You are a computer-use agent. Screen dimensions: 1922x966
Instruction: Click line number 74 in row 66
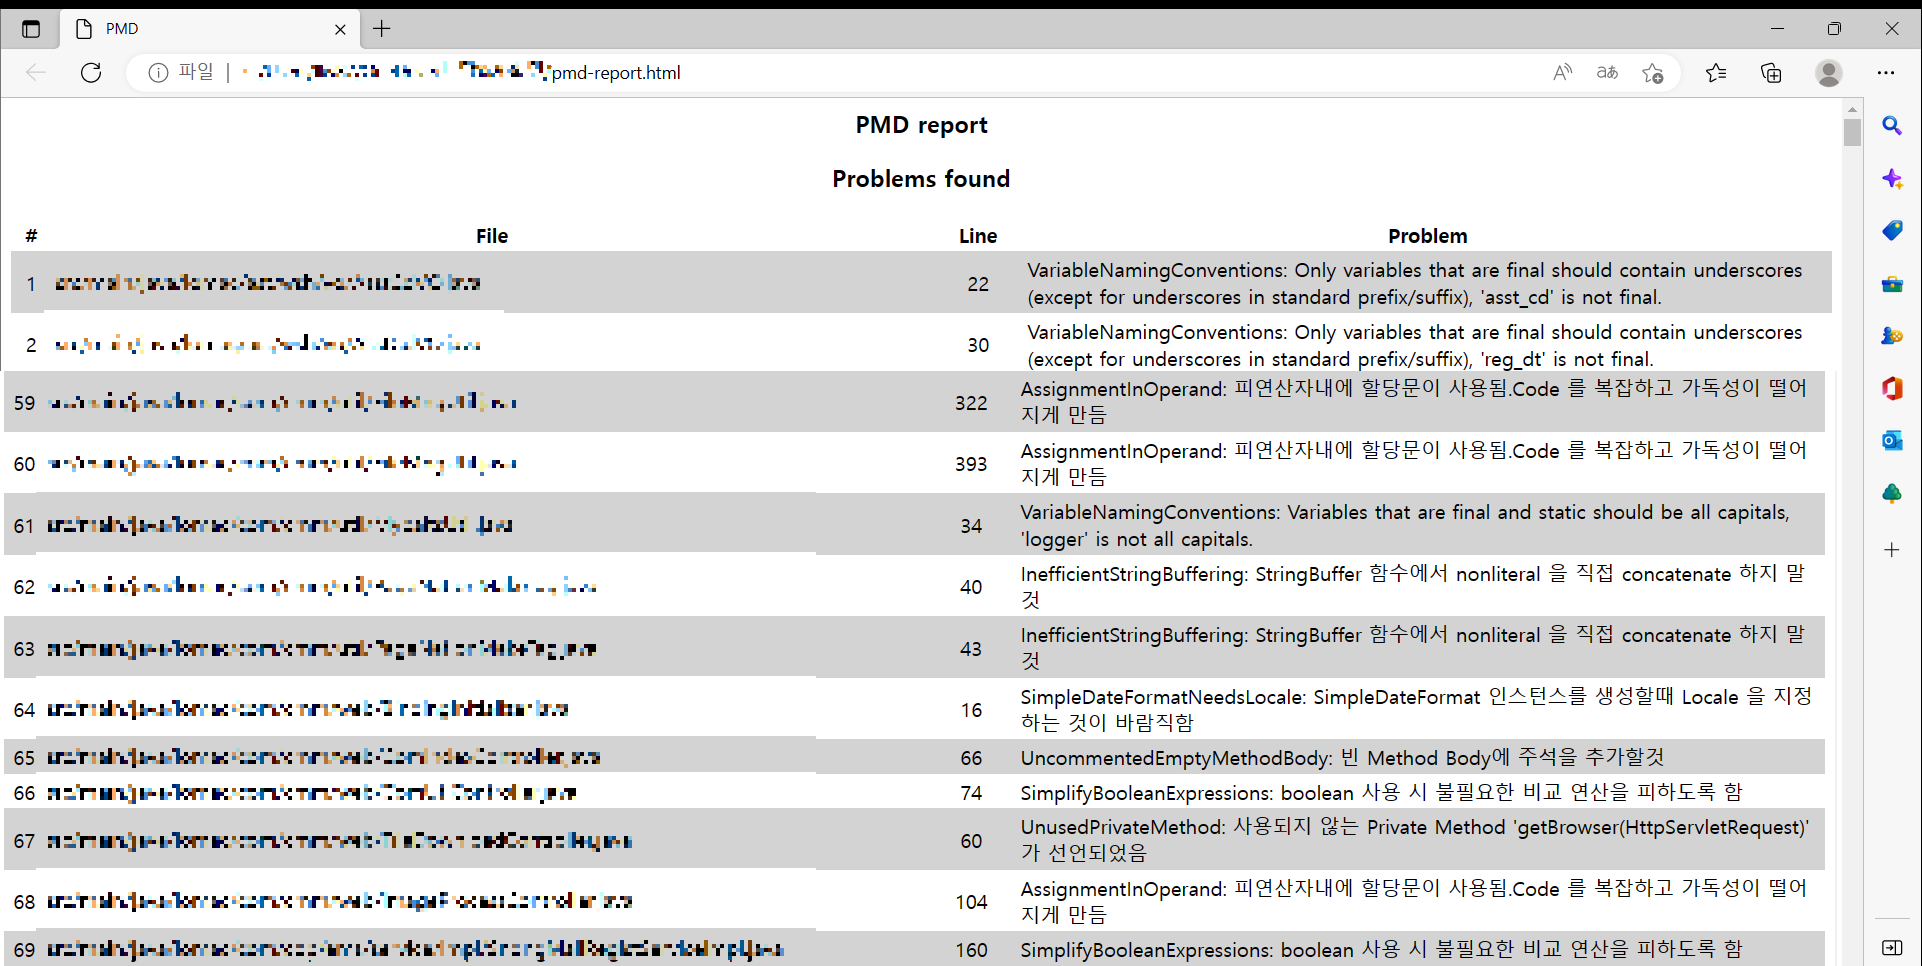[971, 793]
